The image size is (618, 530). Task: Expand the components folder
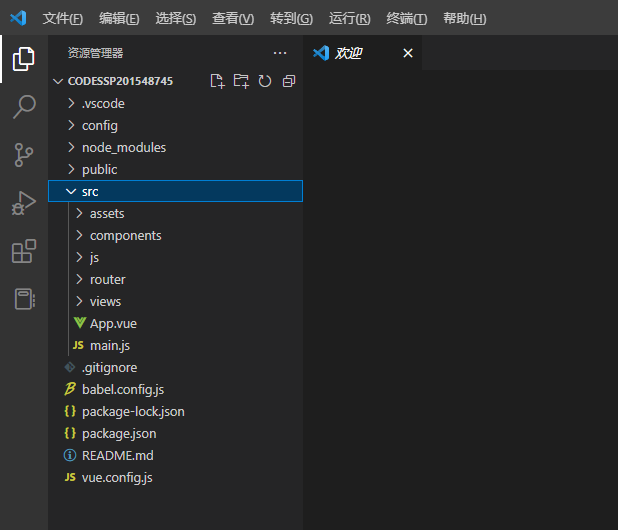[175, 235]
